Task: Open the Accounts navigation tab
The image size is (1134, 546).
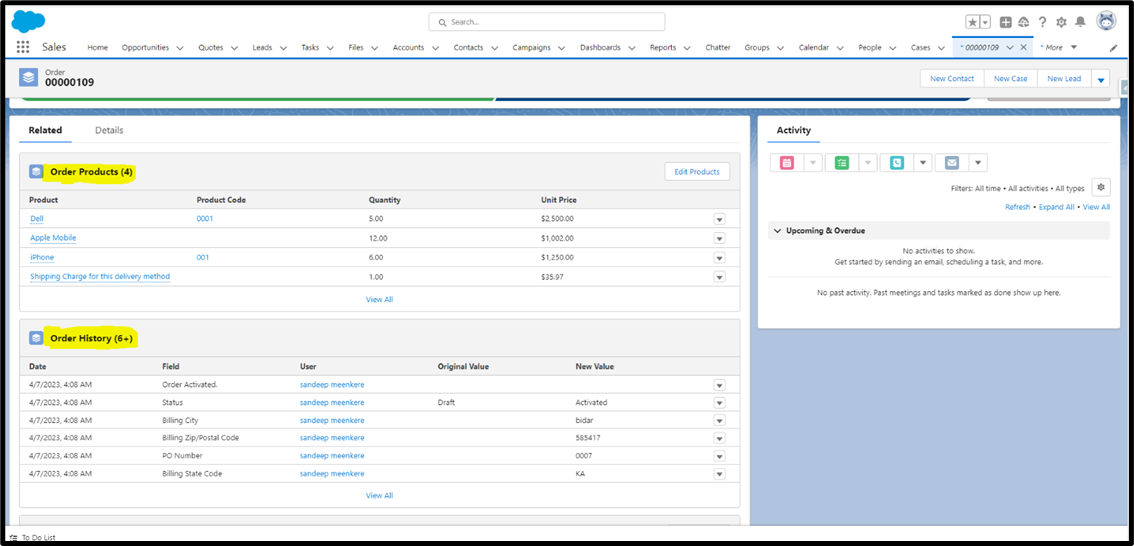Action: click(x=408, y=47)
